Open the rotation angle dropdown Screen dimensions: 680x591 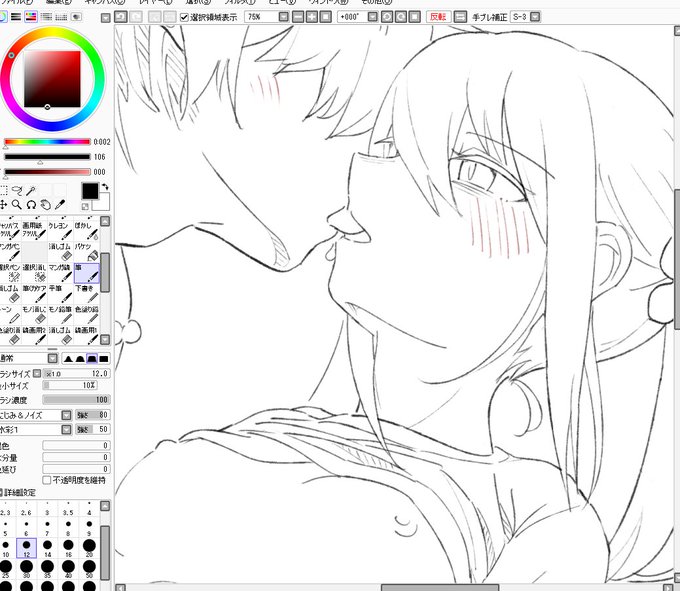372,17
